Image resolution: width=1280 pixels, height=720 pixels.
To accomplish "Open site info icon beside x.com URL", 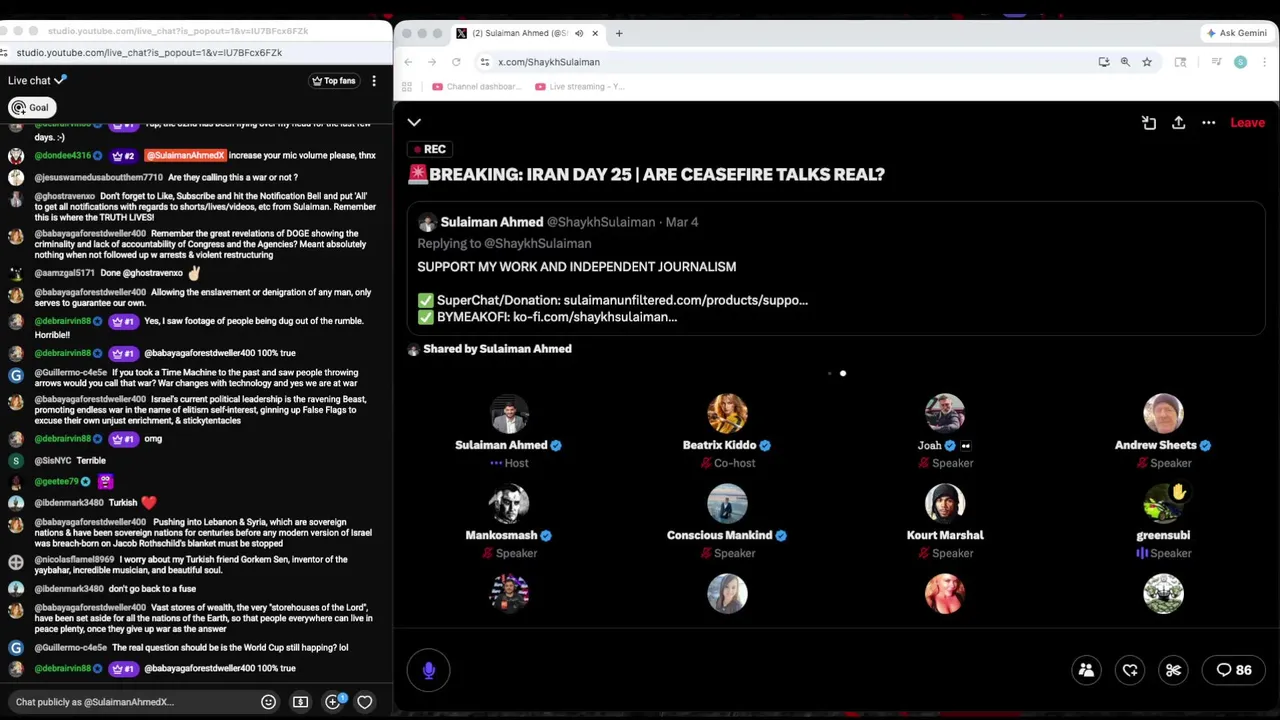I will [x=485, y=62].
